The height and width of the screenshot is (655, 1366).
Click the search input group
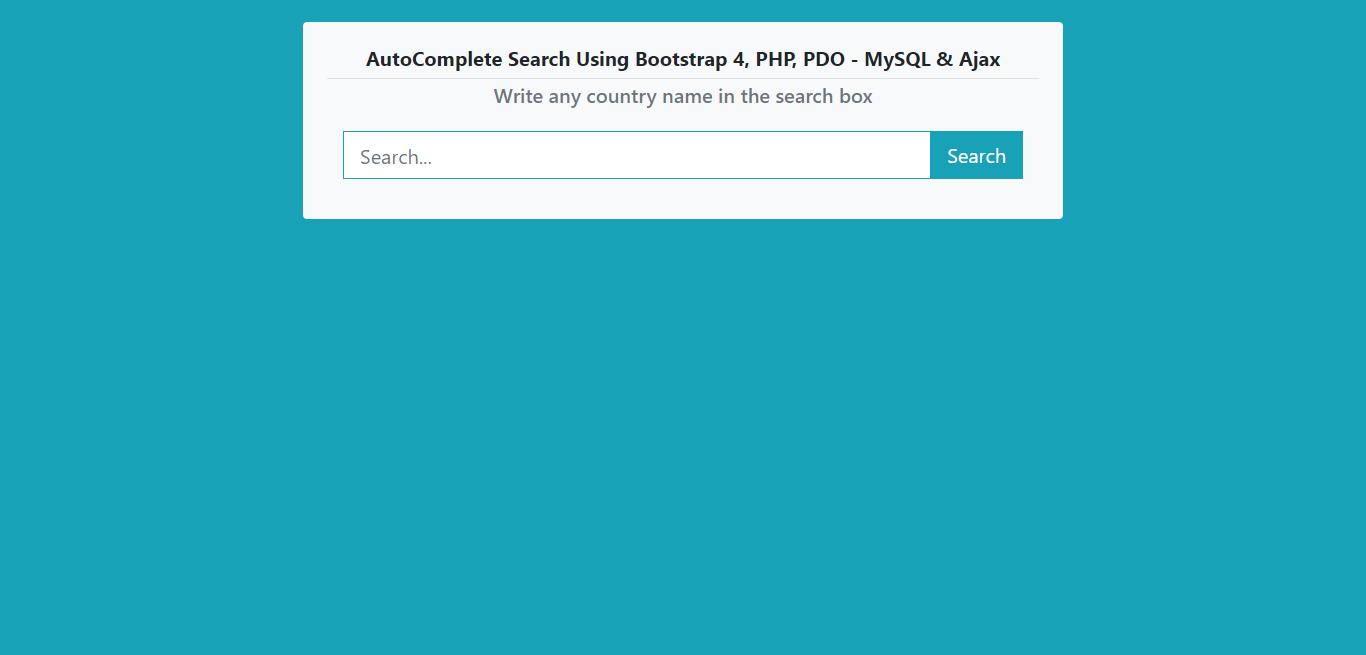tap(683, 155)
